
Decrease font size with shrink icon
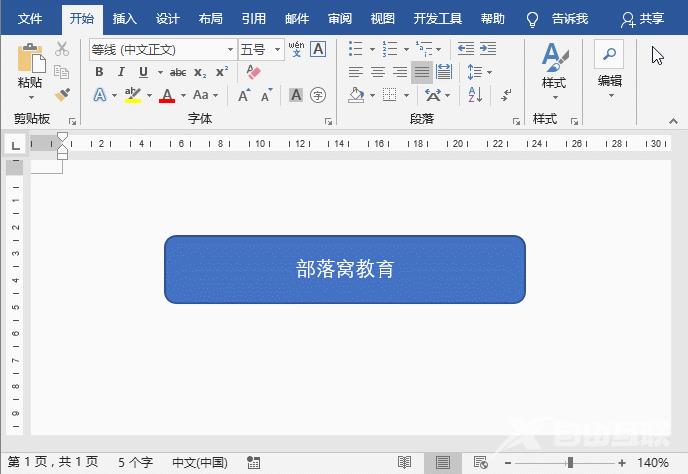click(x=267, y=95)
